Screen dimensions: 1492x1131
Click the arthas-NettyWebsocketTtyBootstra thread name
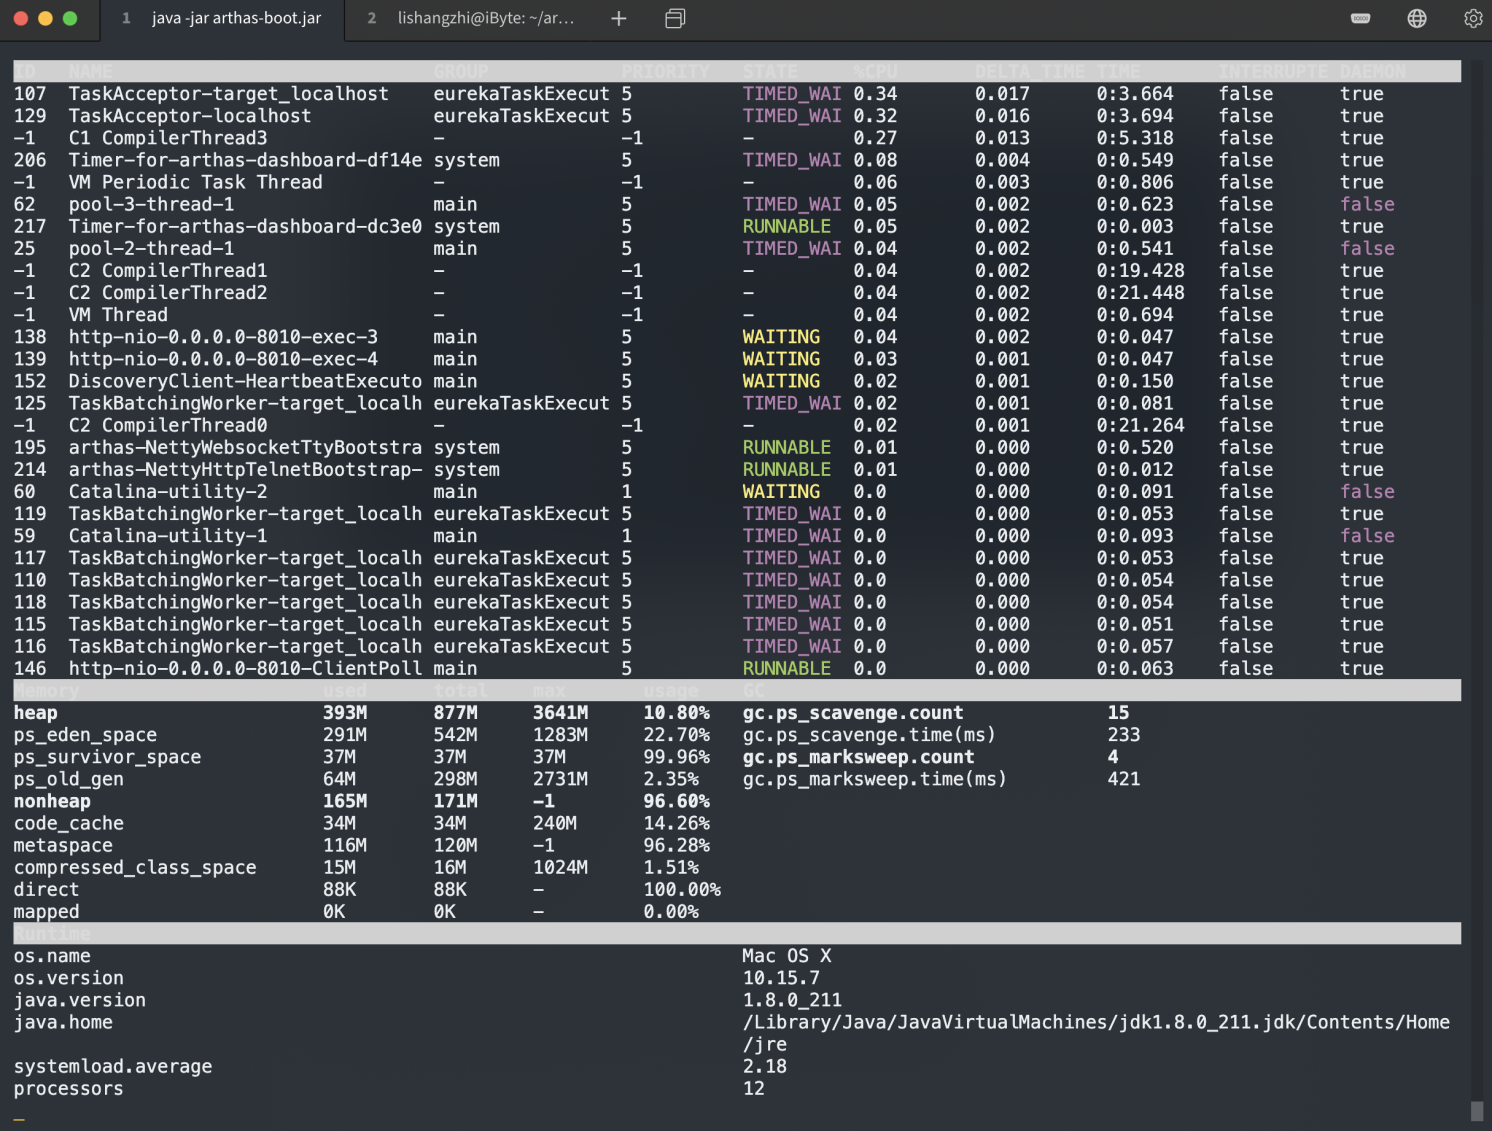pos(245,447)
